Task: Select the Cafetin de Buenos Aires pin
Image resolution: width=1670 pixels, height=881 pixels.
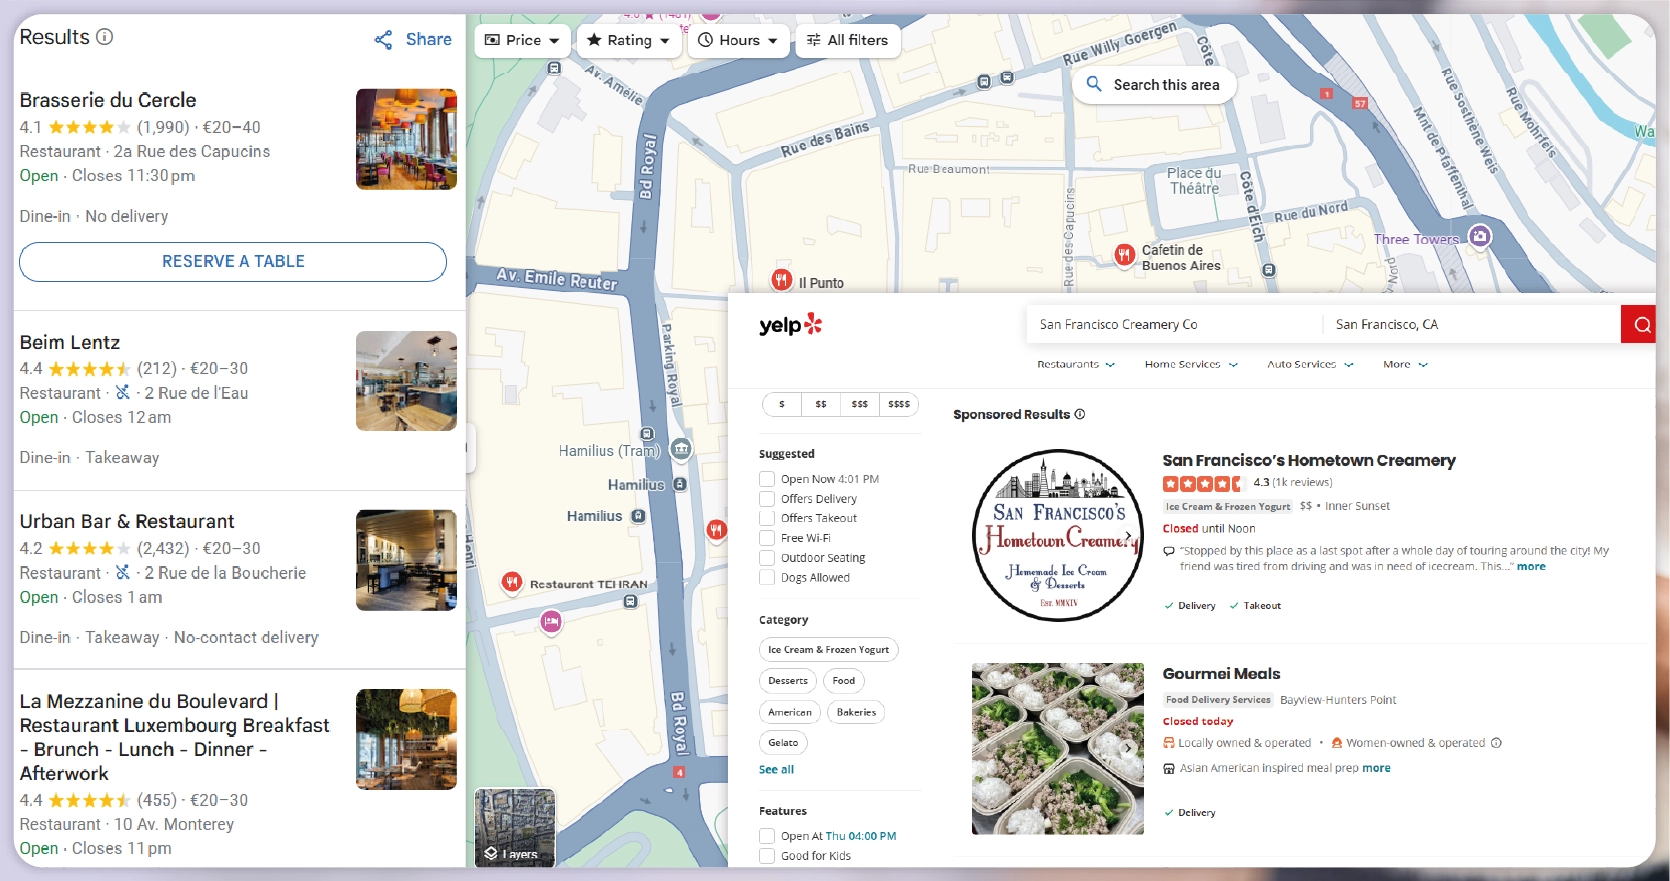Action: 1125,255
